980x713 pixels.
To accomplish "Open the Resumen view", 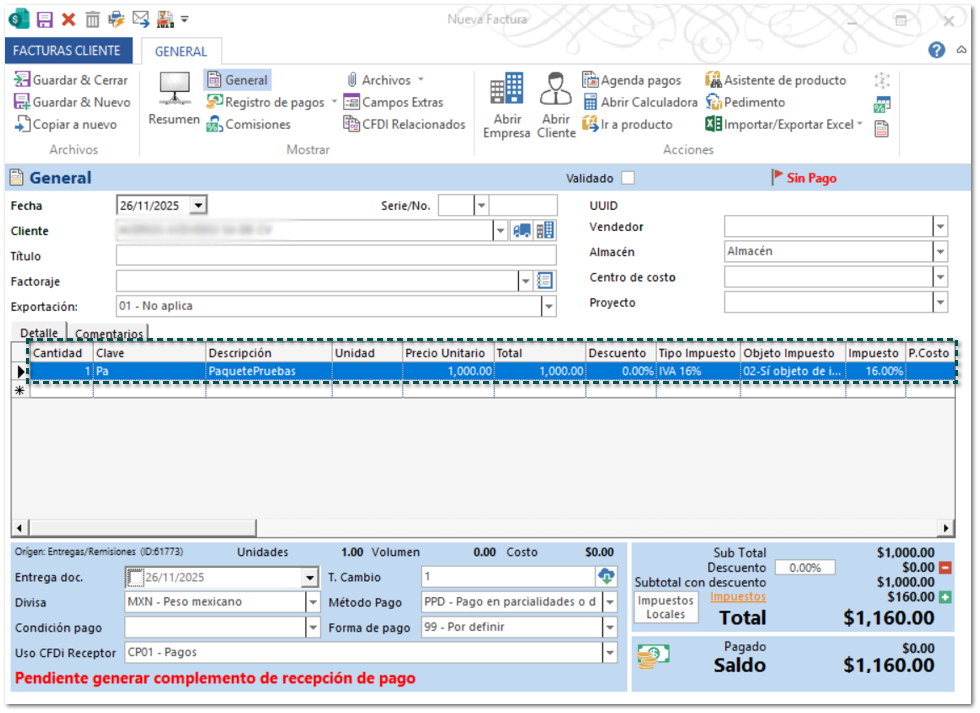I will point(174,100).
